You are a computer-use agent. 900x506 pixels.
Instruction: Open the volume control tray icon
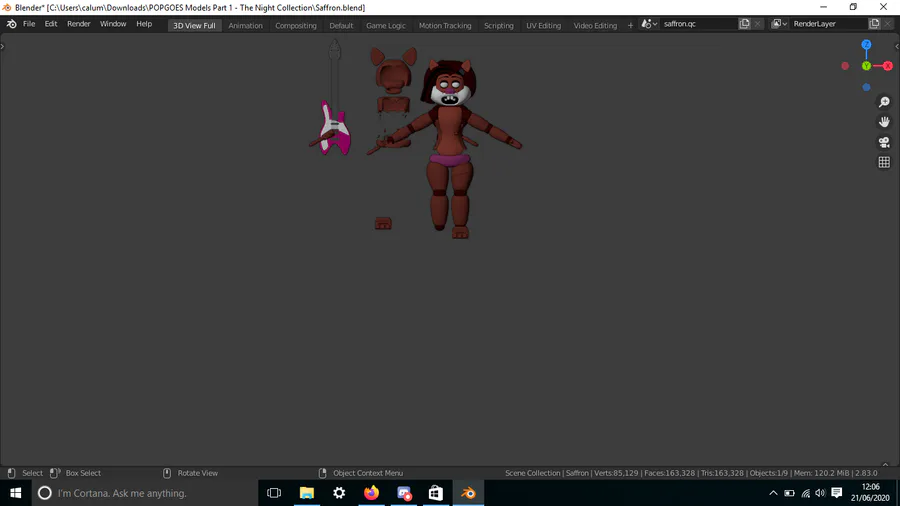(820, 493)
